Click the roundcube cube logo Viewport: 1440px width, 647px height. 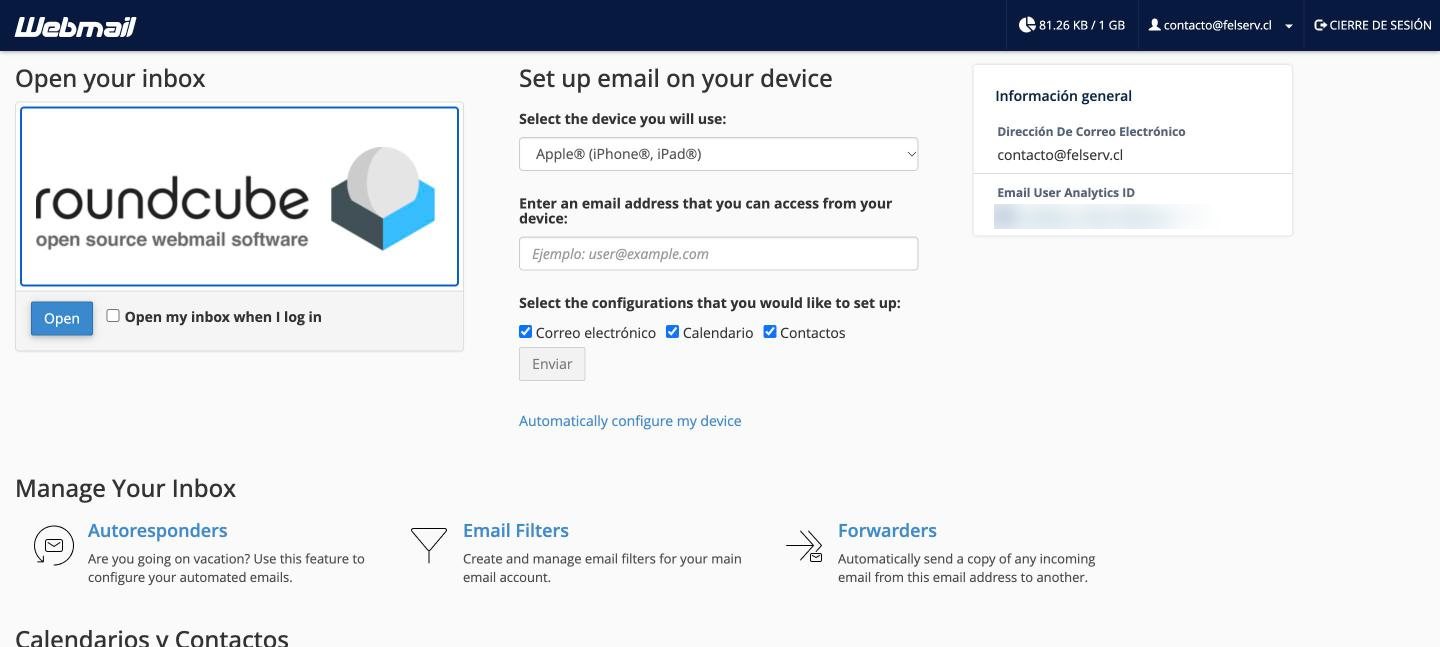click(383, 197)
